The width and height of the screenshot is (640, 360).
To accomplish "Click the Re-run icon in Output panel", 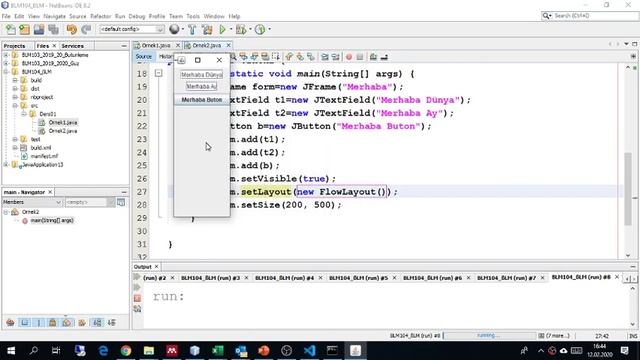I will 137,287.
